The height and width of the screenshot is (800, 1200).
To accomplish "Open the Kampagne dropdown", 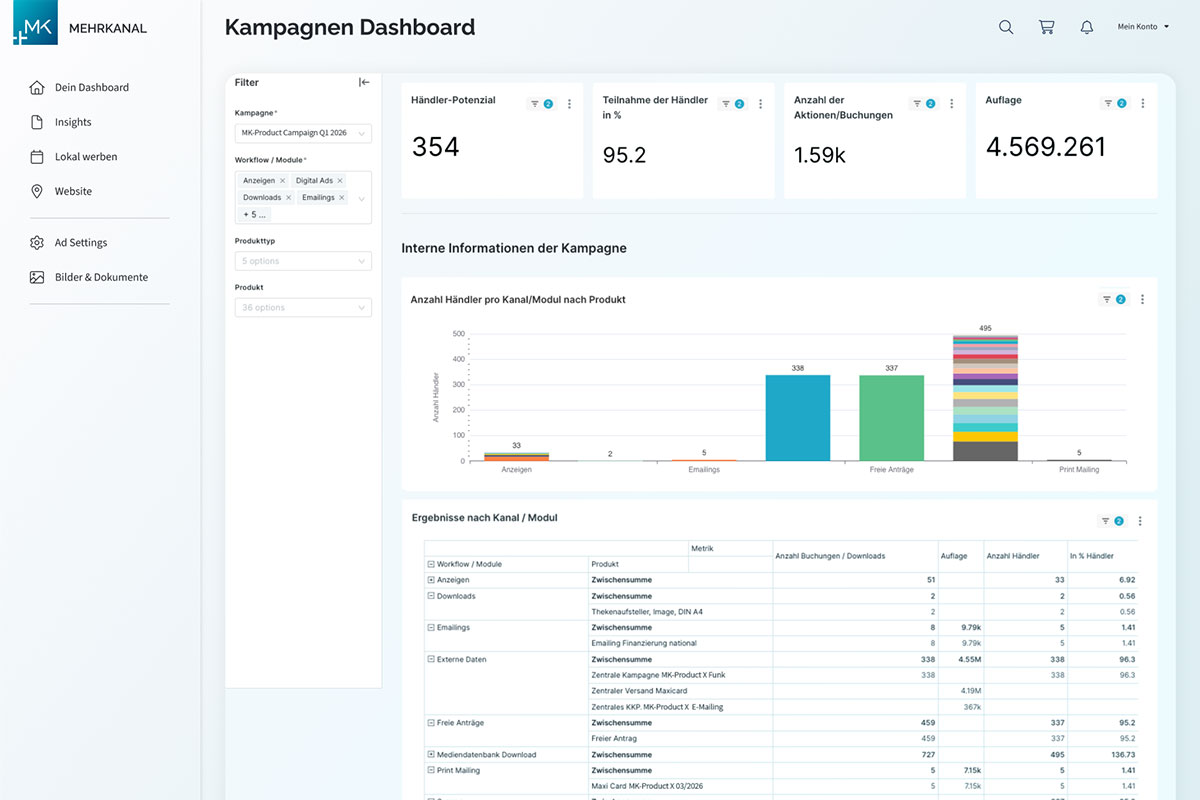I will point(303,133).
